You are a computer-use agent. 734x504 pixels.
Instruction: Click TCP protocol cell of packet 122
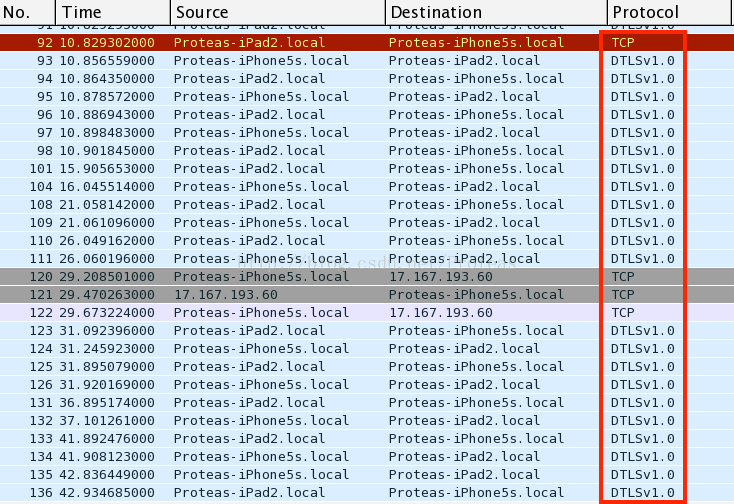click(x=623, y=313)
